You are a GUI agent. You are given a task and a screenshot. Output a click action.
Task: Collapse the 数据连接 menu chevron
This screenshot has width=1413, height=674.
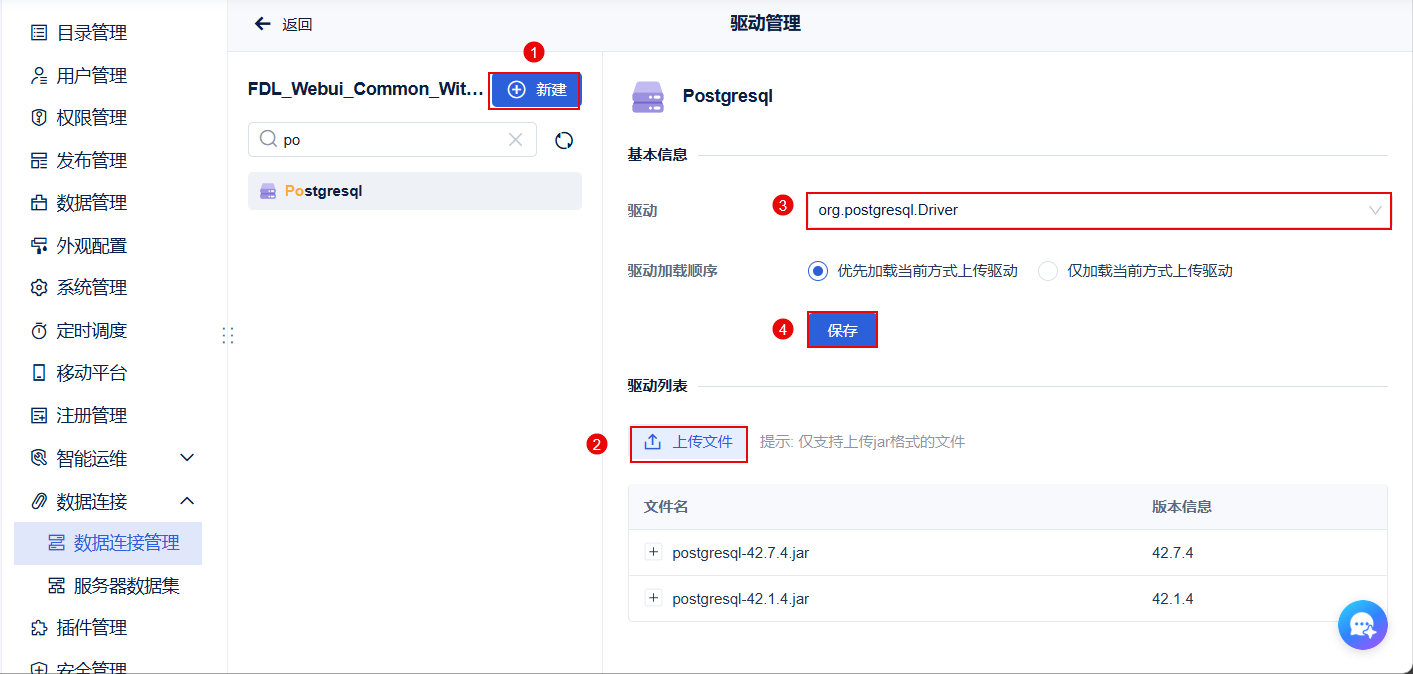click(x=187, y=501)
